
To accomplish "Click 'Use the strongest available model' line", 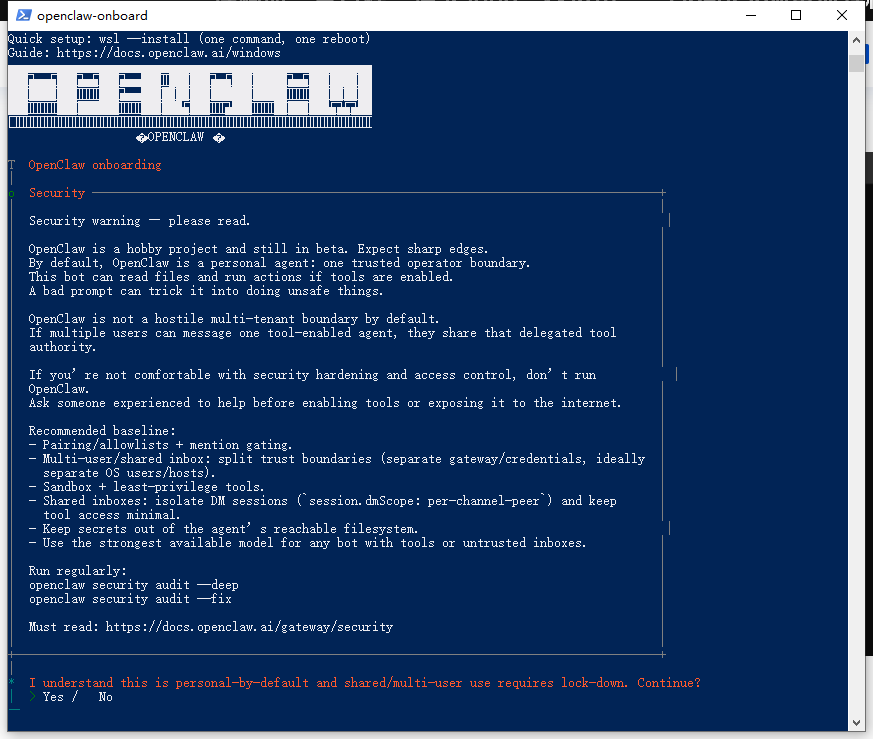I will click(307, 543).
